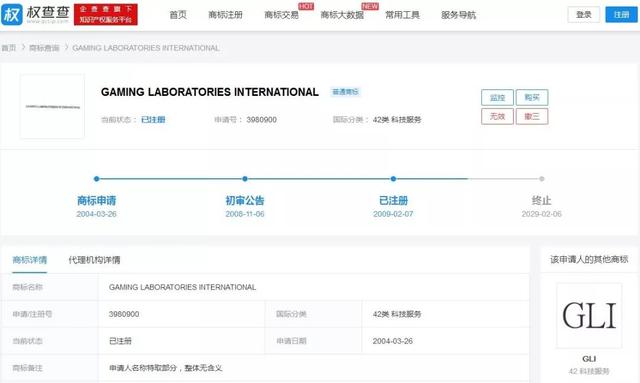Click the 购买 button
The width and height of the screenshot is (640, 383).
pos(532,98)
